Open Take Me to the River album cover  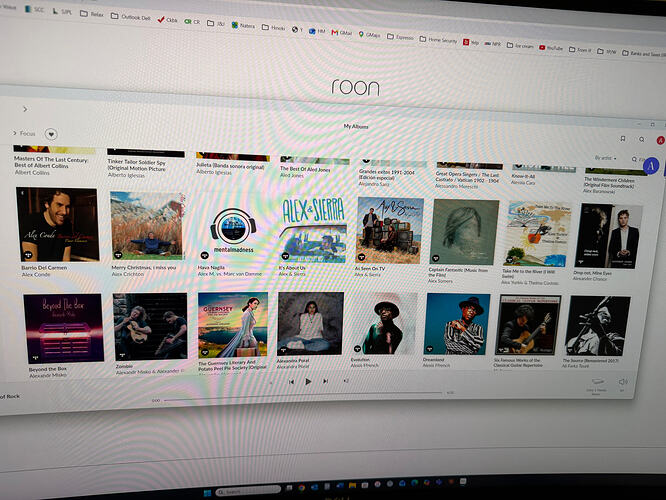(x=537, y=234)
